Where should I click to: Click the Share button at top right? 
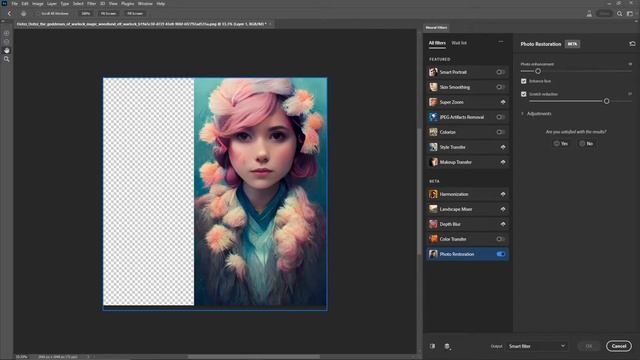(604, 13)
